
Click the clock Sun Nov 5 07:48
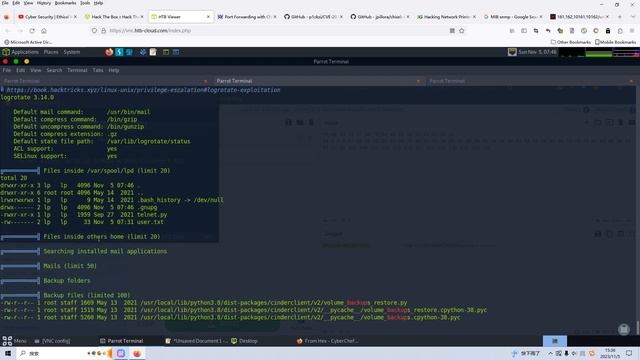pyautogui.click(x=537, y=52)
